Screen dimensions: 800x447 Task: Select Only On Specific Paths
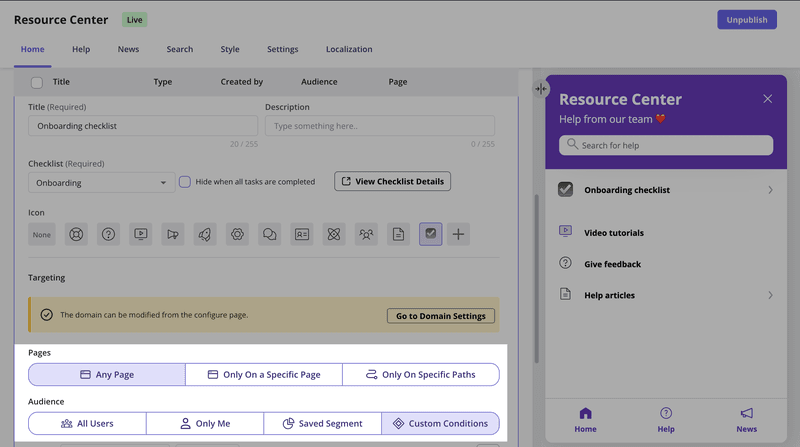tap(421, 375)
